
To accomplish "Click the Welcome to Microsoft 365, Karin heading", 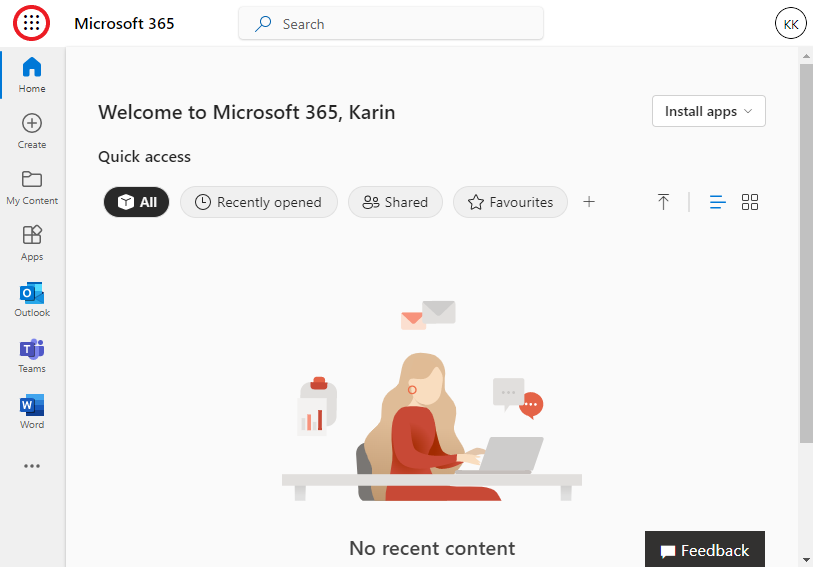I will [247, 112].
